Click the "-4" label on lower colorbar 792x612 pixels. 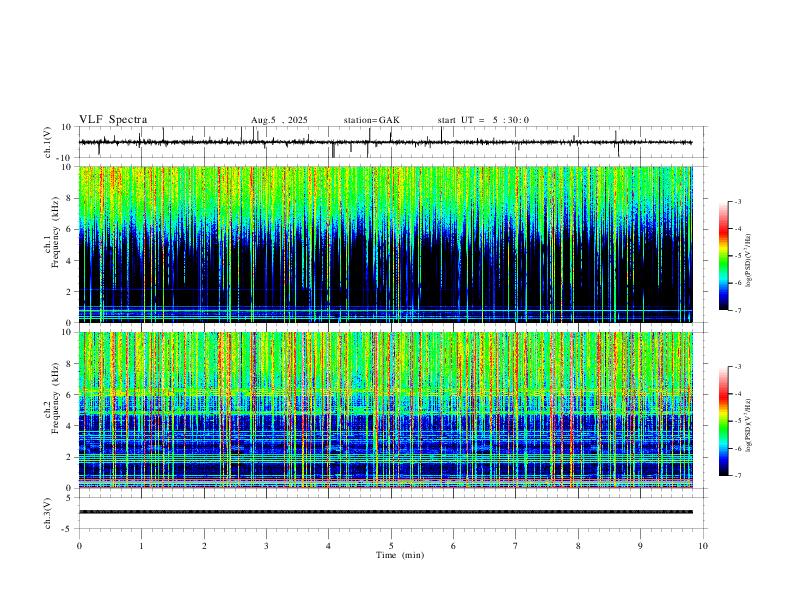738,394
